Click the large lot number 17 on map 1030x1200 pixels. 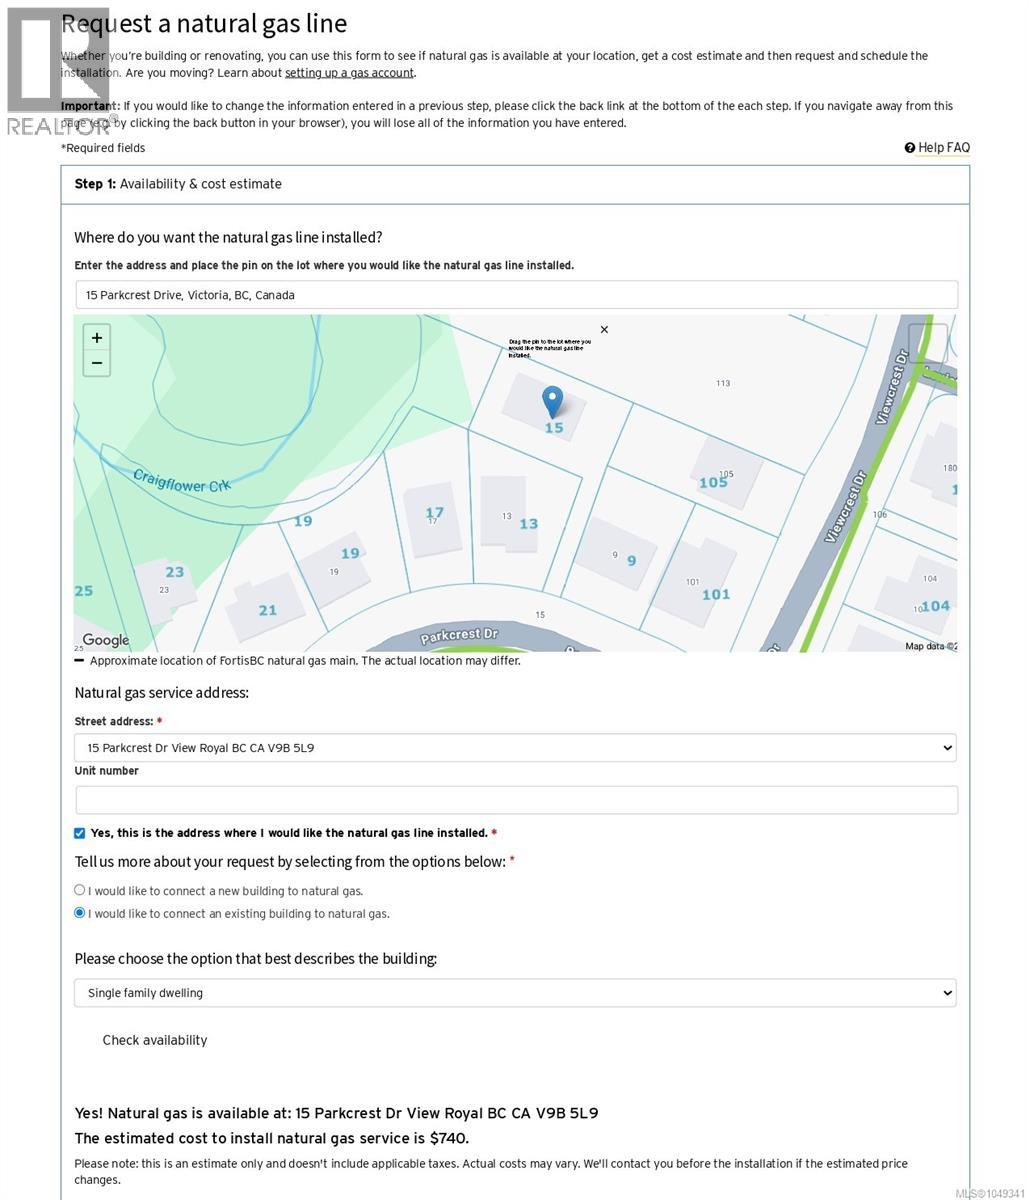pos(434,512)
